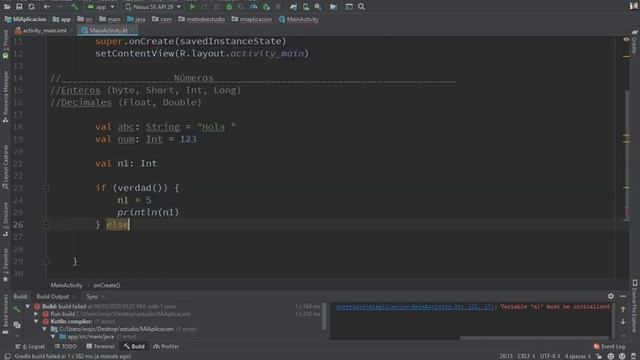
Task: Click the Debug app bug icon
Action: click(x=229, y=7)
